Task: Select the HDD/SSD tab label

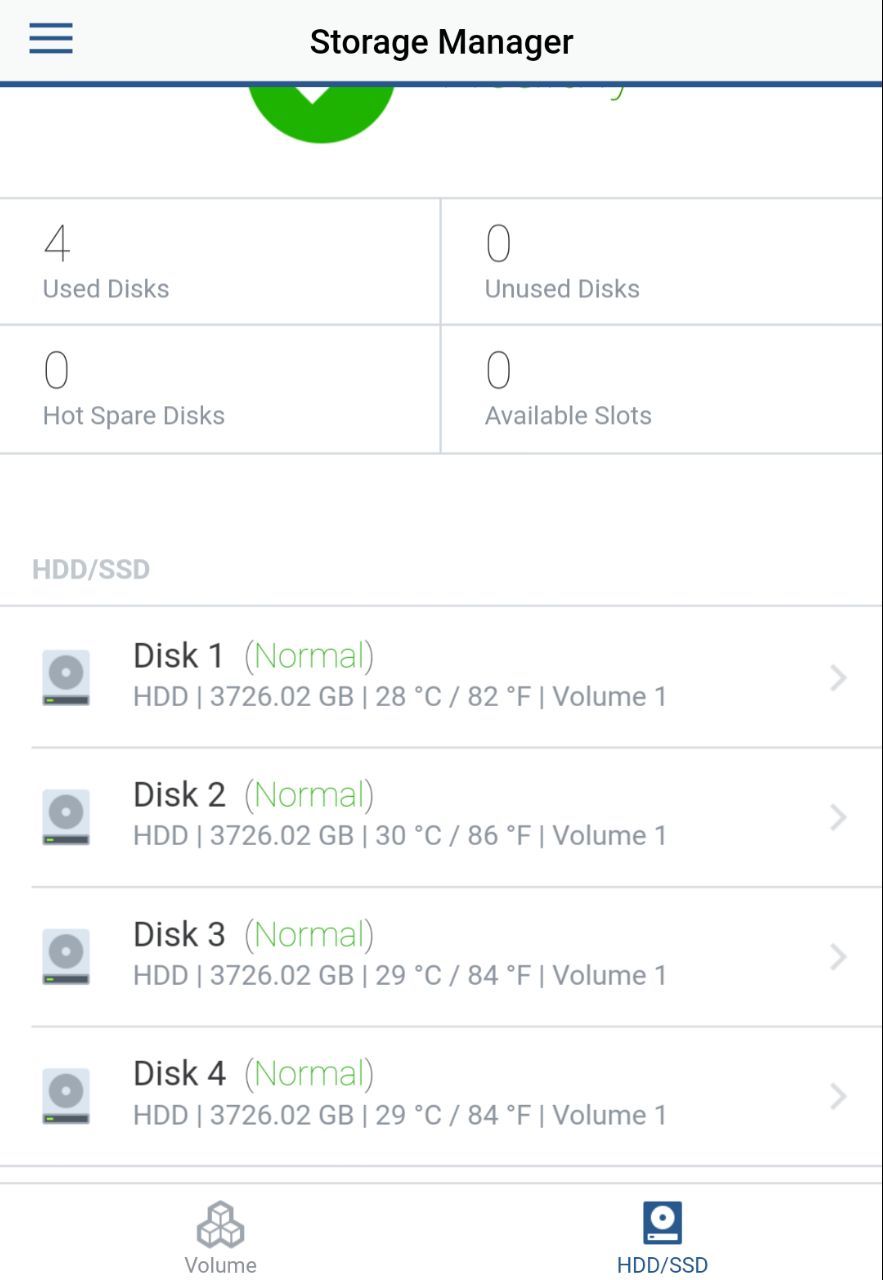Action: [x=662, y=1265]
